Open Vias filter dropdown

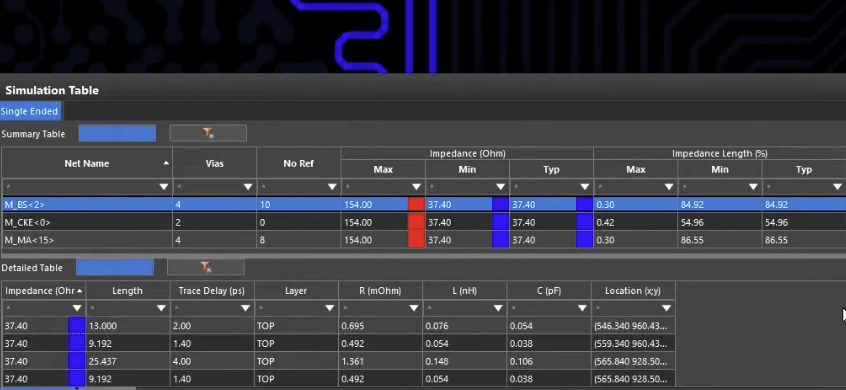248,187
